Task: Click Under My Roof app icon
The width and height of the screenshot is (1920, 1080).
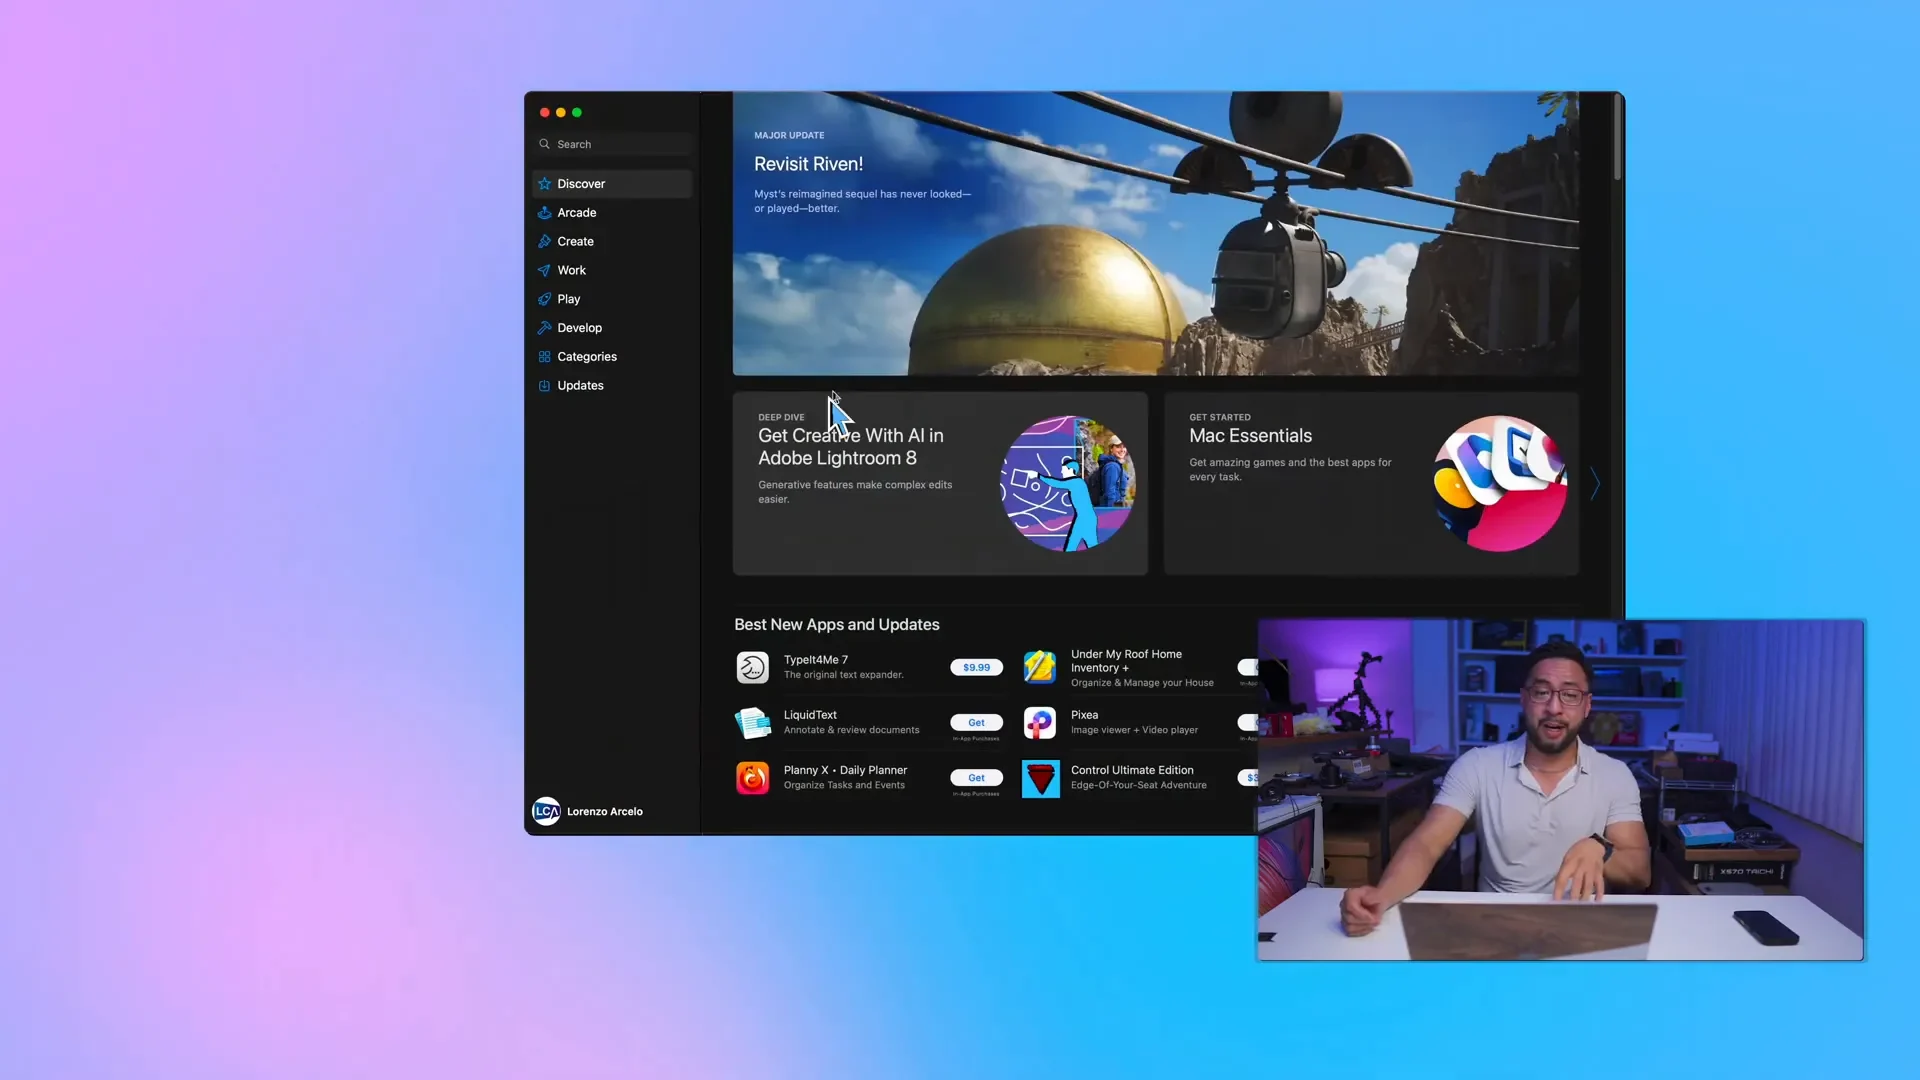Action: 1040,668
